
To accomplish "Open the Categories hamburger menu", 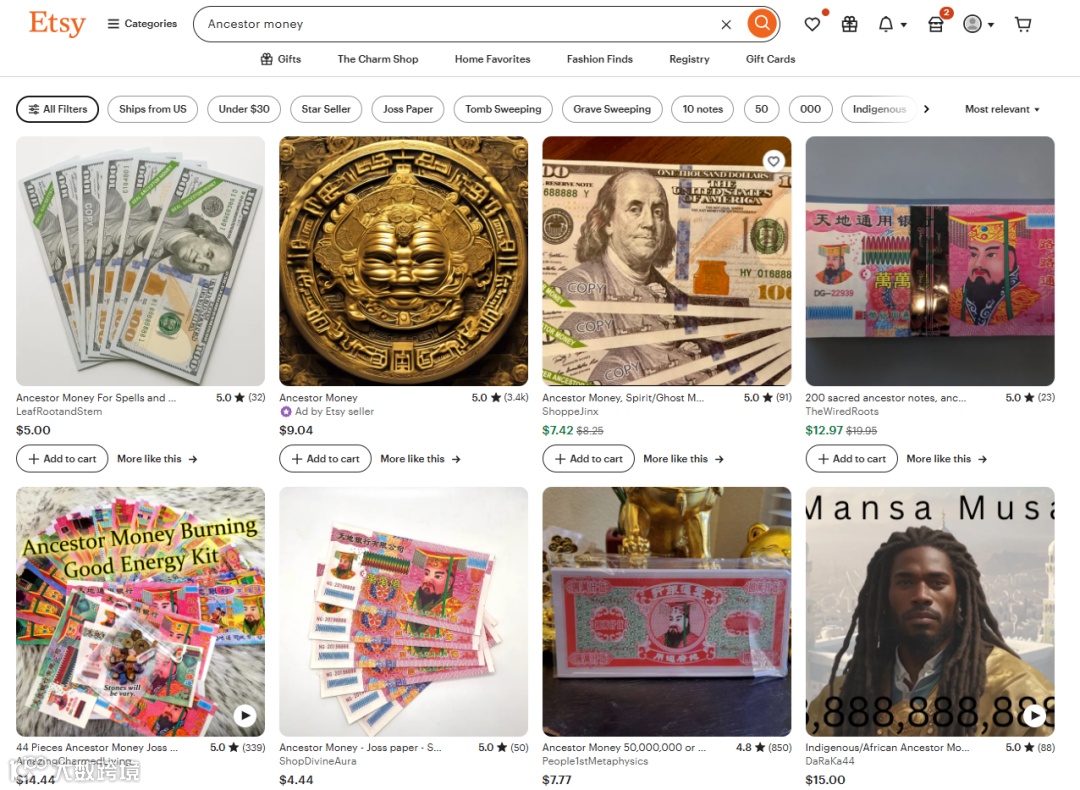I will 143,23.
